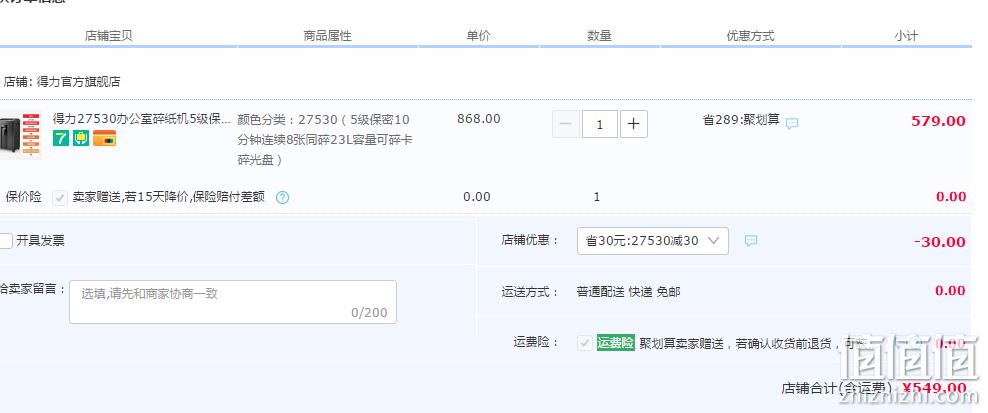Image resolution: width=988 pixels, height=413 pixels.
Task: Click the green shield service badge
Action: 81,138
